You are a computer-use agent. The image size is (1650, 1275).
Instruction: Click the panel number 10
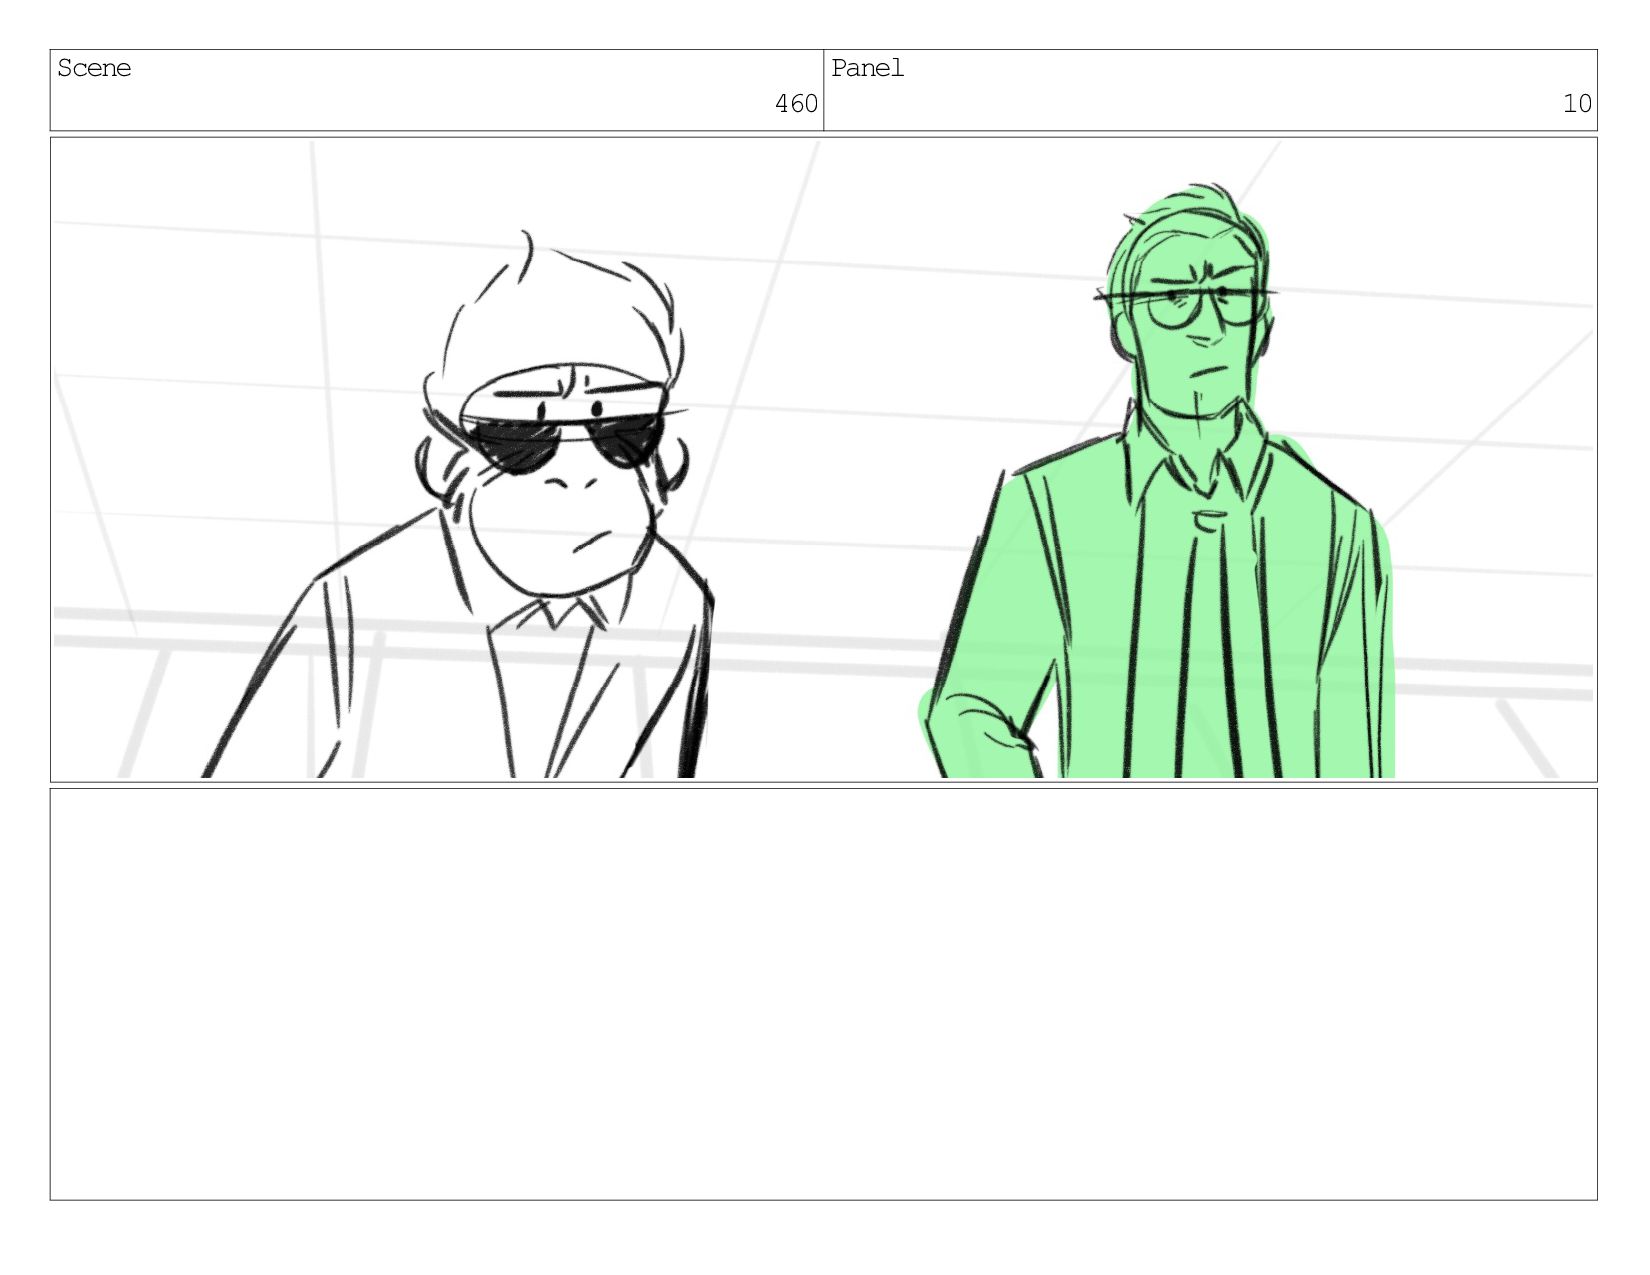[x=1577, y=104]
